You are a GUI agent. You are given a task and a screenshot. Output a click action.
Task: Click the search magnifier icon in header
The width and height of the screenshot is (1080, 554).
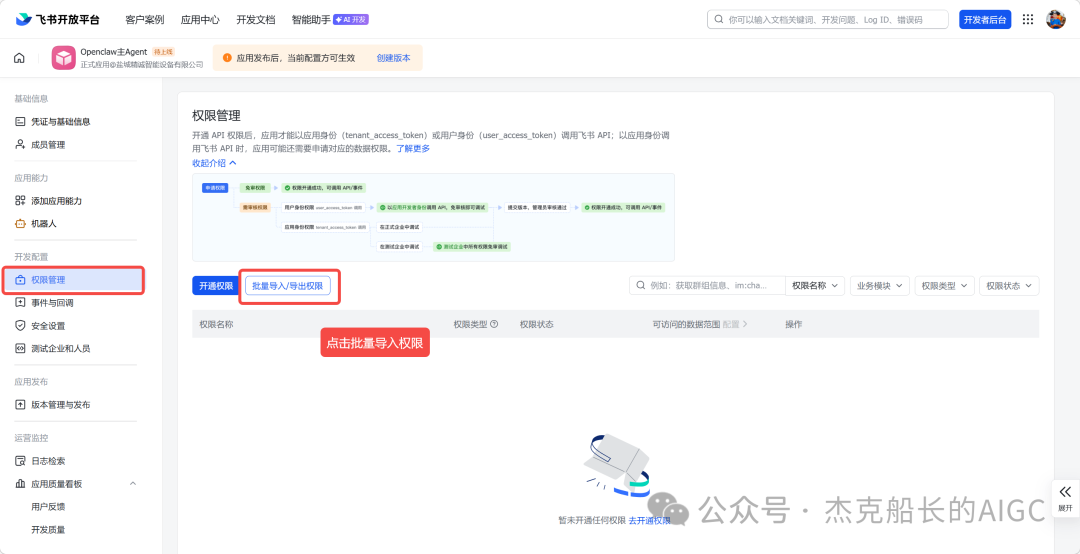719,20
